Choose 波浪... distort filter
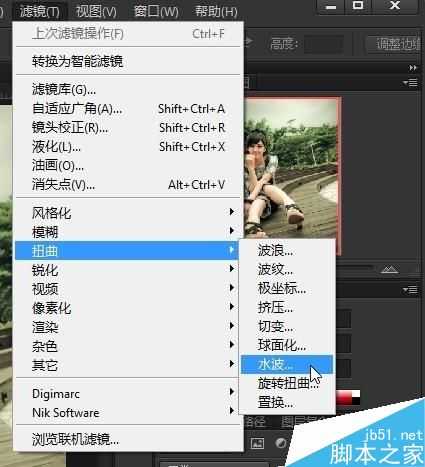Screen dimensions: 425x467 point(287,250)
